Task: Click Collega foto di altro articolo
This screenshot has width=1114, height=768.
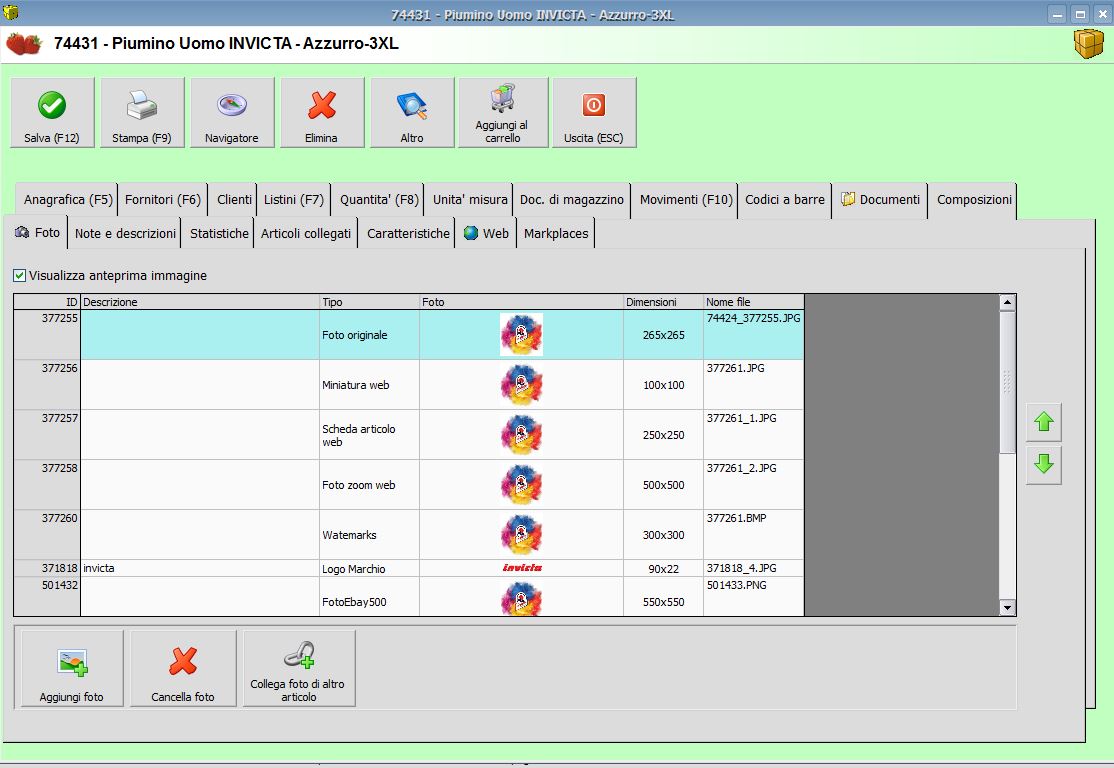Action: coord(299,669)
